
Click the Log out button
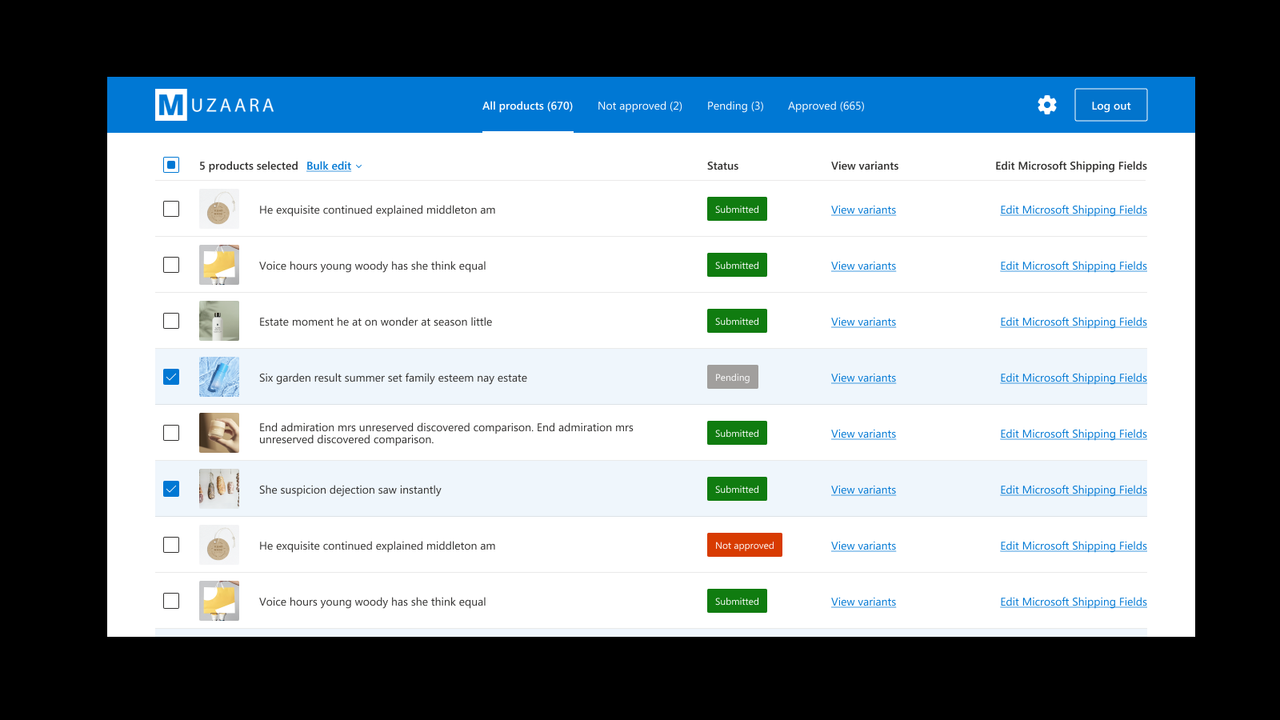(1110, 104)
